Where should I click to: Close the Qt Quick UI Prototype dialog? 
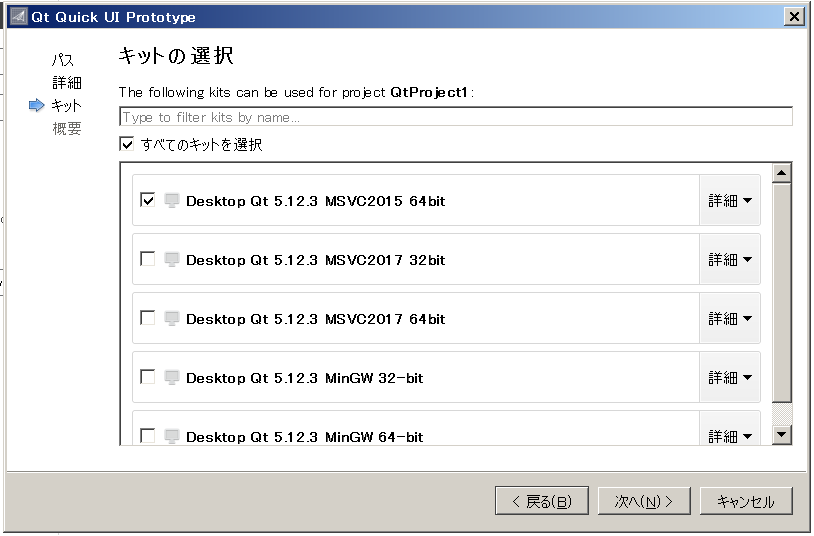(x=794, y=17)
